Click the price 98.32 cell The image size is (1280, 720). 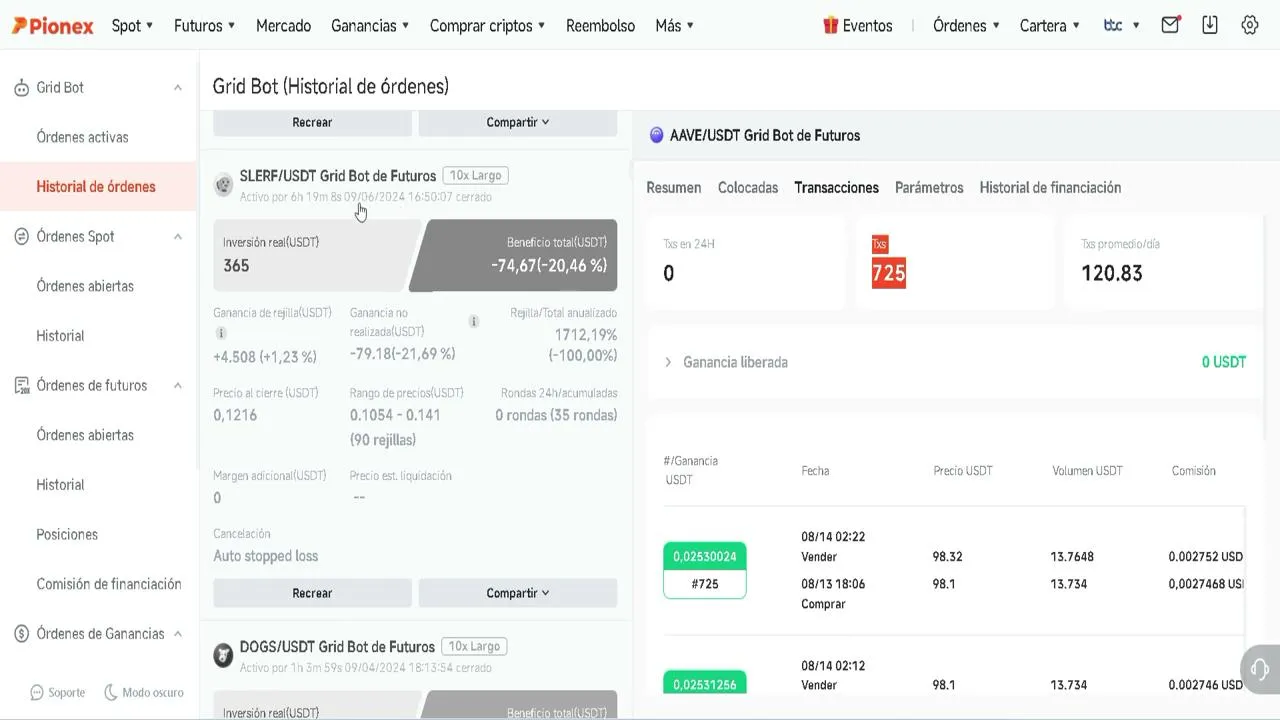[x=947, y=557]
